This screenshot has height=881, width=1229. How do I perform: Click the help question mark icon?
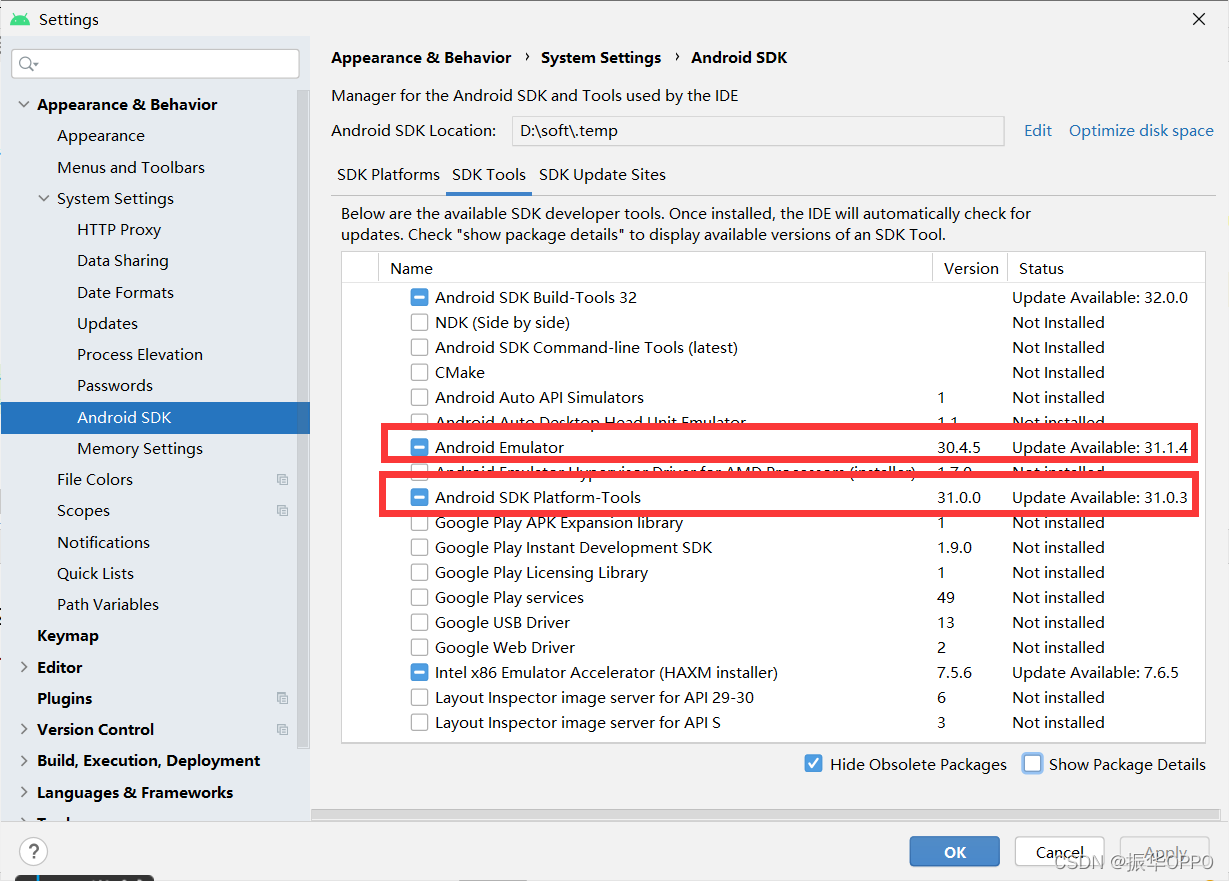(34, 852)
